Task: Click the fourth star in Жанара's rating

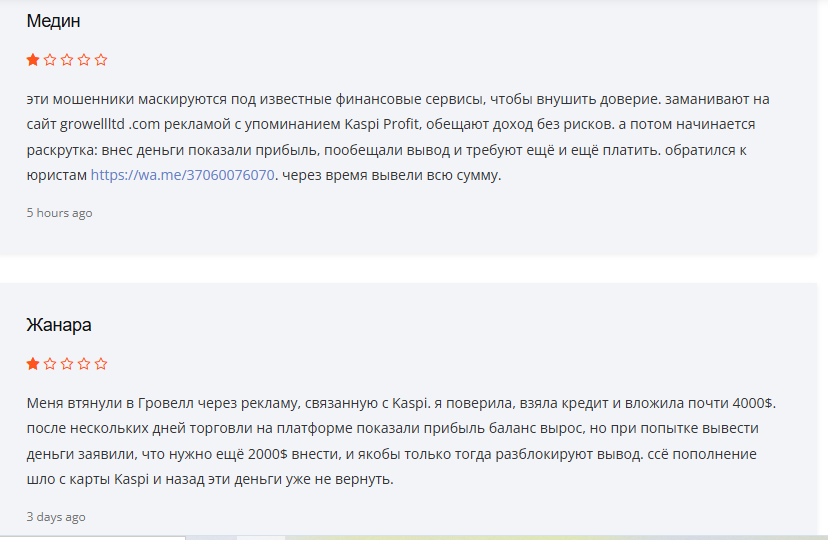Action: point(84,364)
